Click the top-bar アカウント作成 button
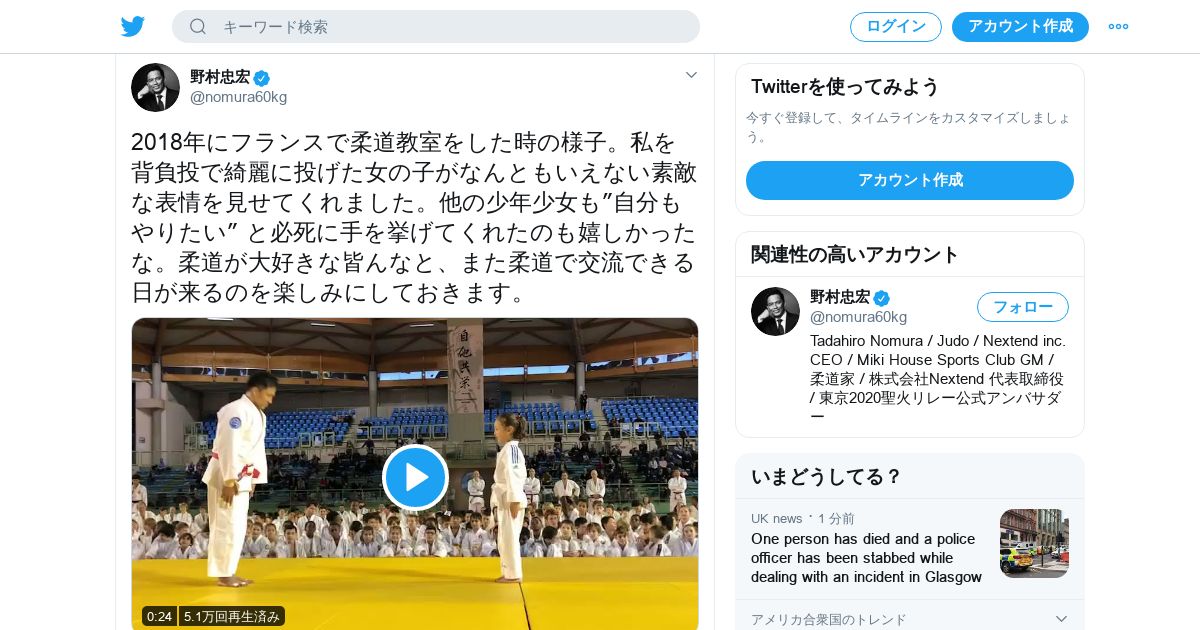 coord(1020,26)
